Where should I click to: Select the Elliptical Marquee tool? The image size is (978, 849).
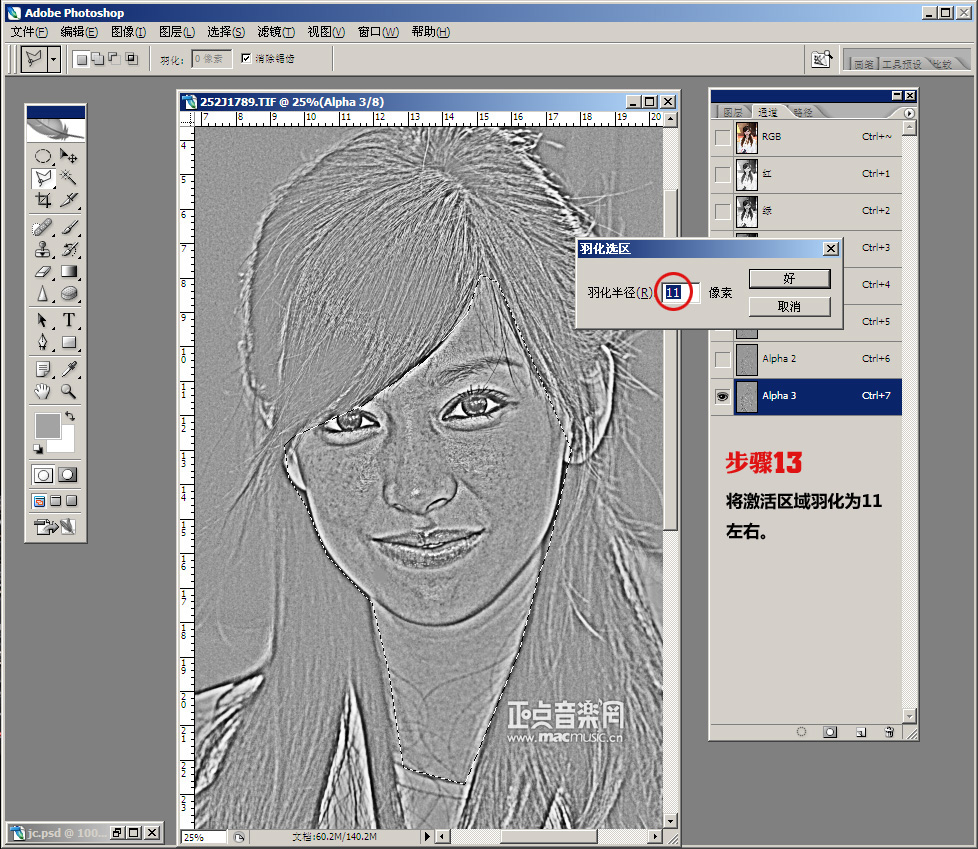click(43, 156)
